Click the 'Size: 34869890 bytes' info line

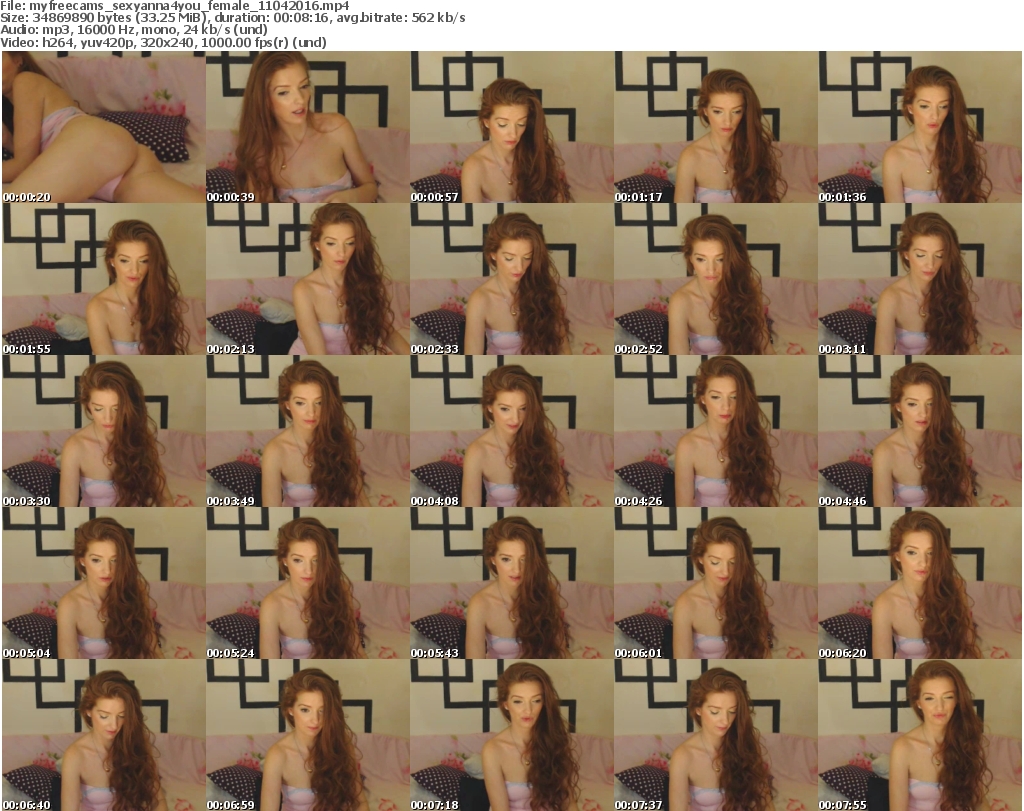click(x=232, y=18)
